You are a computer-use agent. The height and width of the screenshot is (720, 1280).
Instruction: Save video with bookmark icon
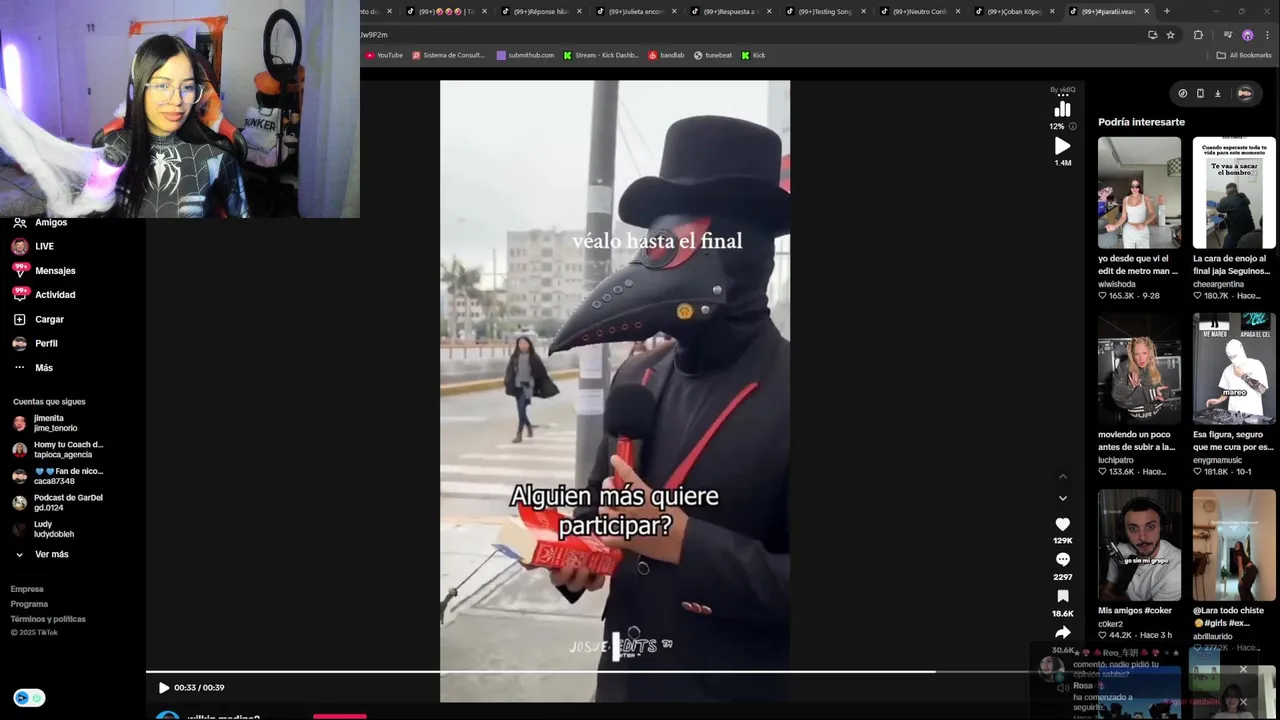coord(1062,597)
